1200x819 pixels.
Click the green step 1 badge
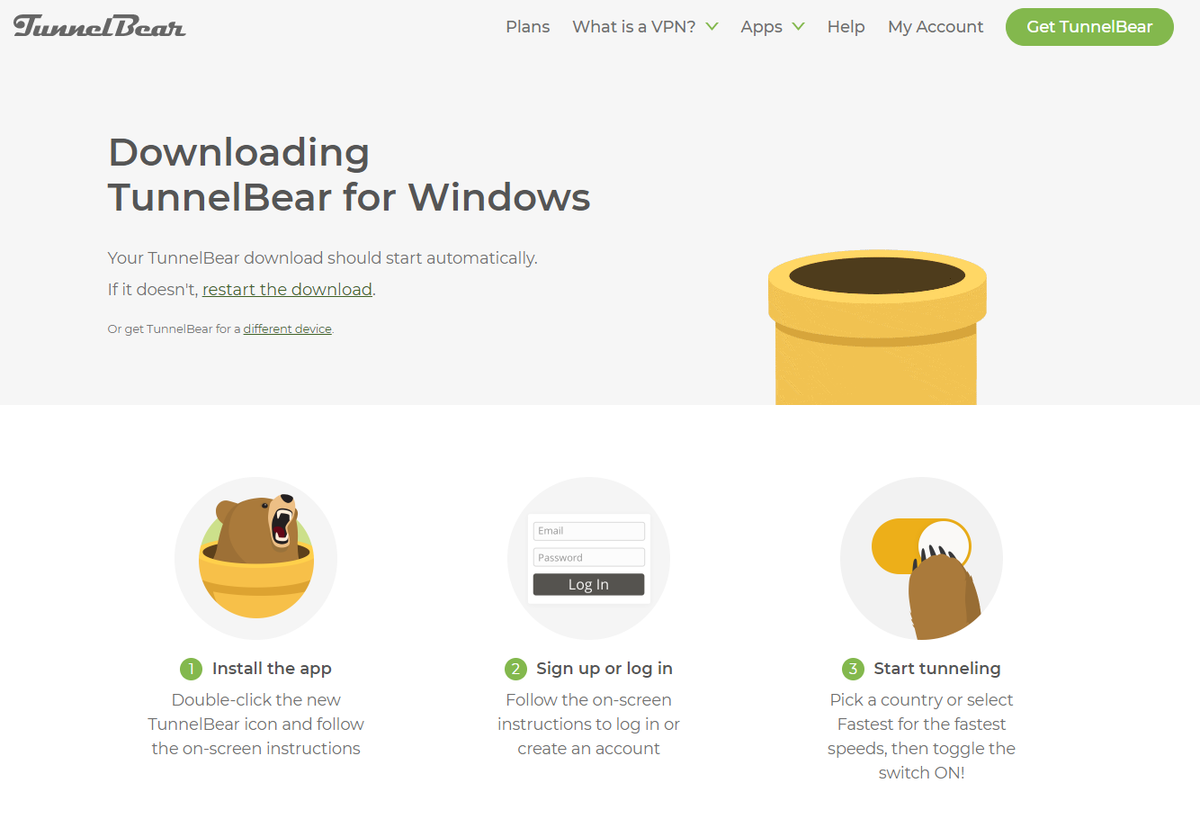click(x=190, y=669)
